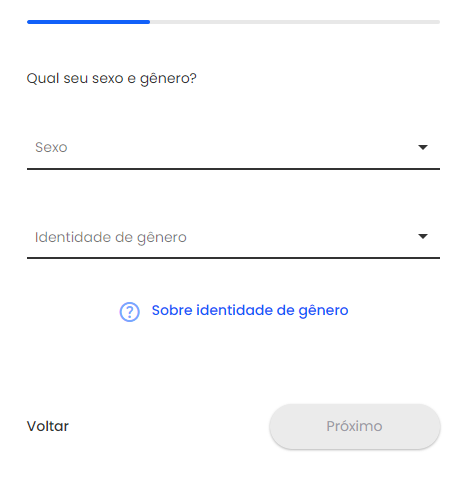Click the disabled Próximo button
Viewport: 475px width, 482px height.
(x=355, y=426)
